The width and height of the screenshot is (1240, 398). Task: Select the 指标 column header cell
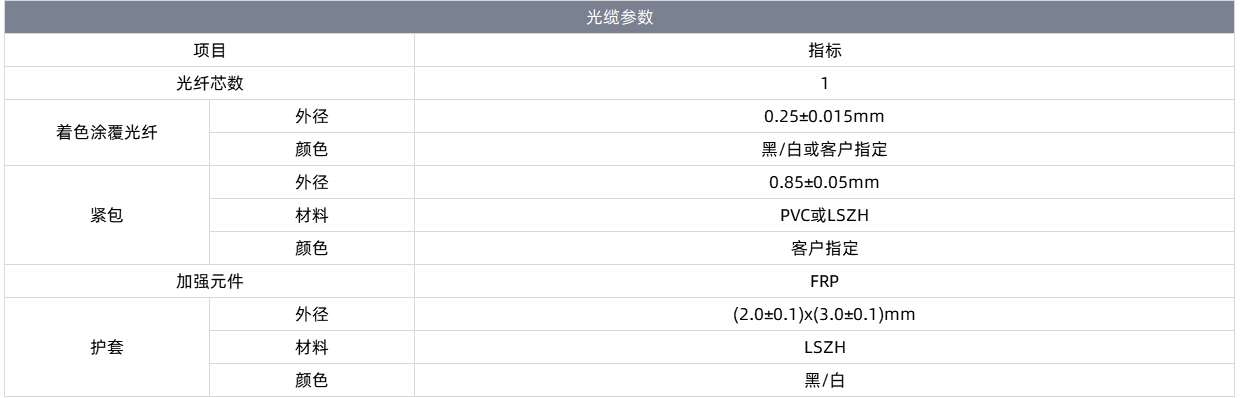coord(825,50)
